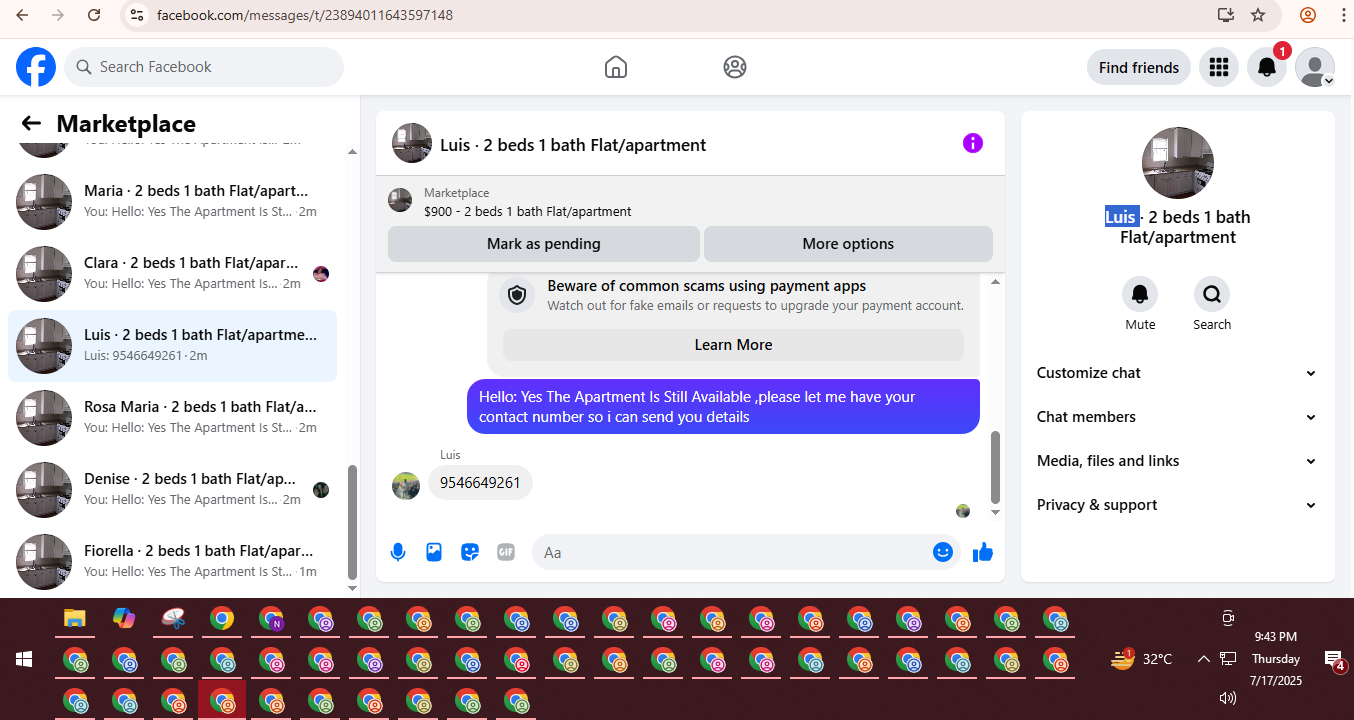Open the weather widget showing 32°C
The image size is (1354, 720).
pos(1141,659)
